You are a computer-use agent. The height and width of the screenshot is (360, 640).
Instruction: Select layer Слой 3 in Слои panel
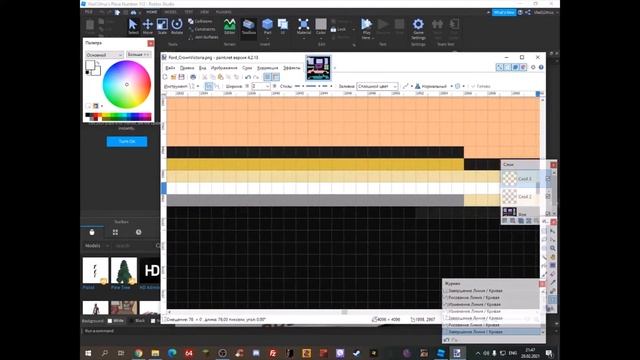pos(526,178)
